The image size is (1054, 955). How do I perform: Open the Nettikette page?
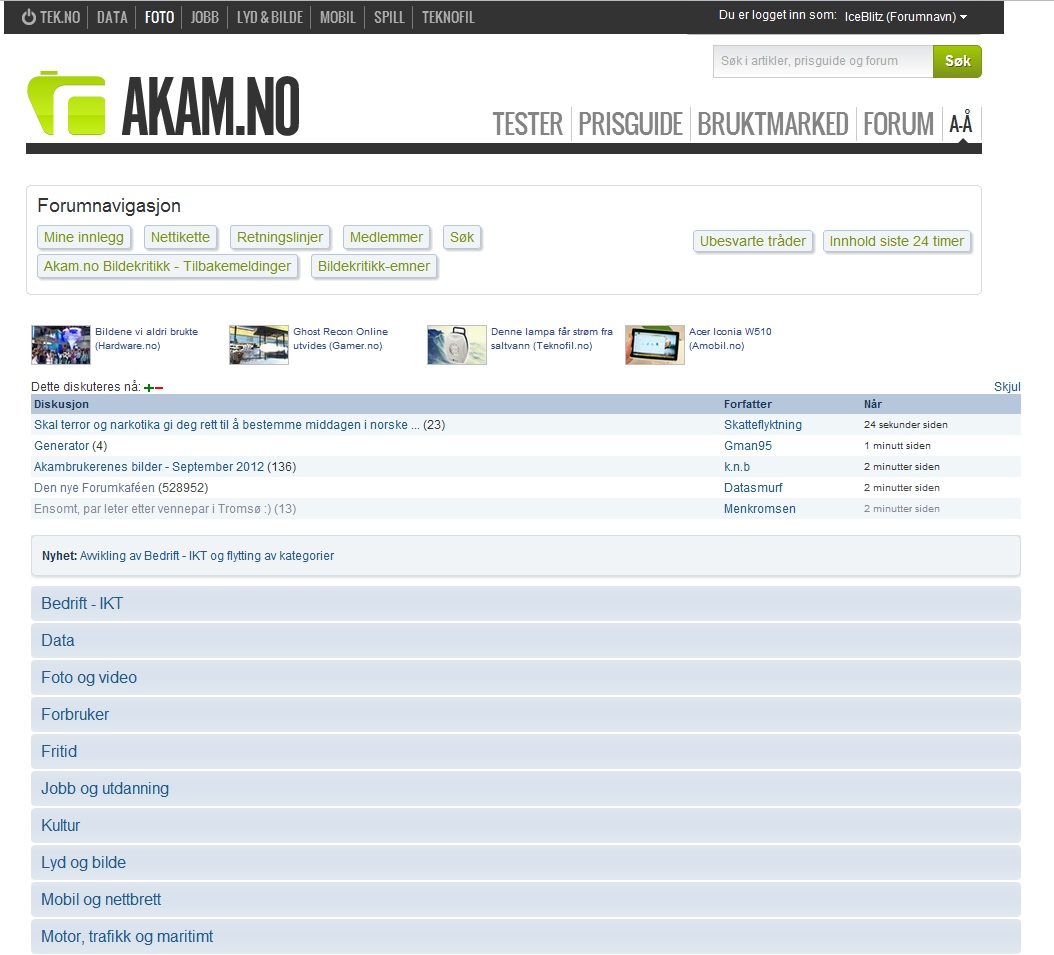tap(180, 237)
